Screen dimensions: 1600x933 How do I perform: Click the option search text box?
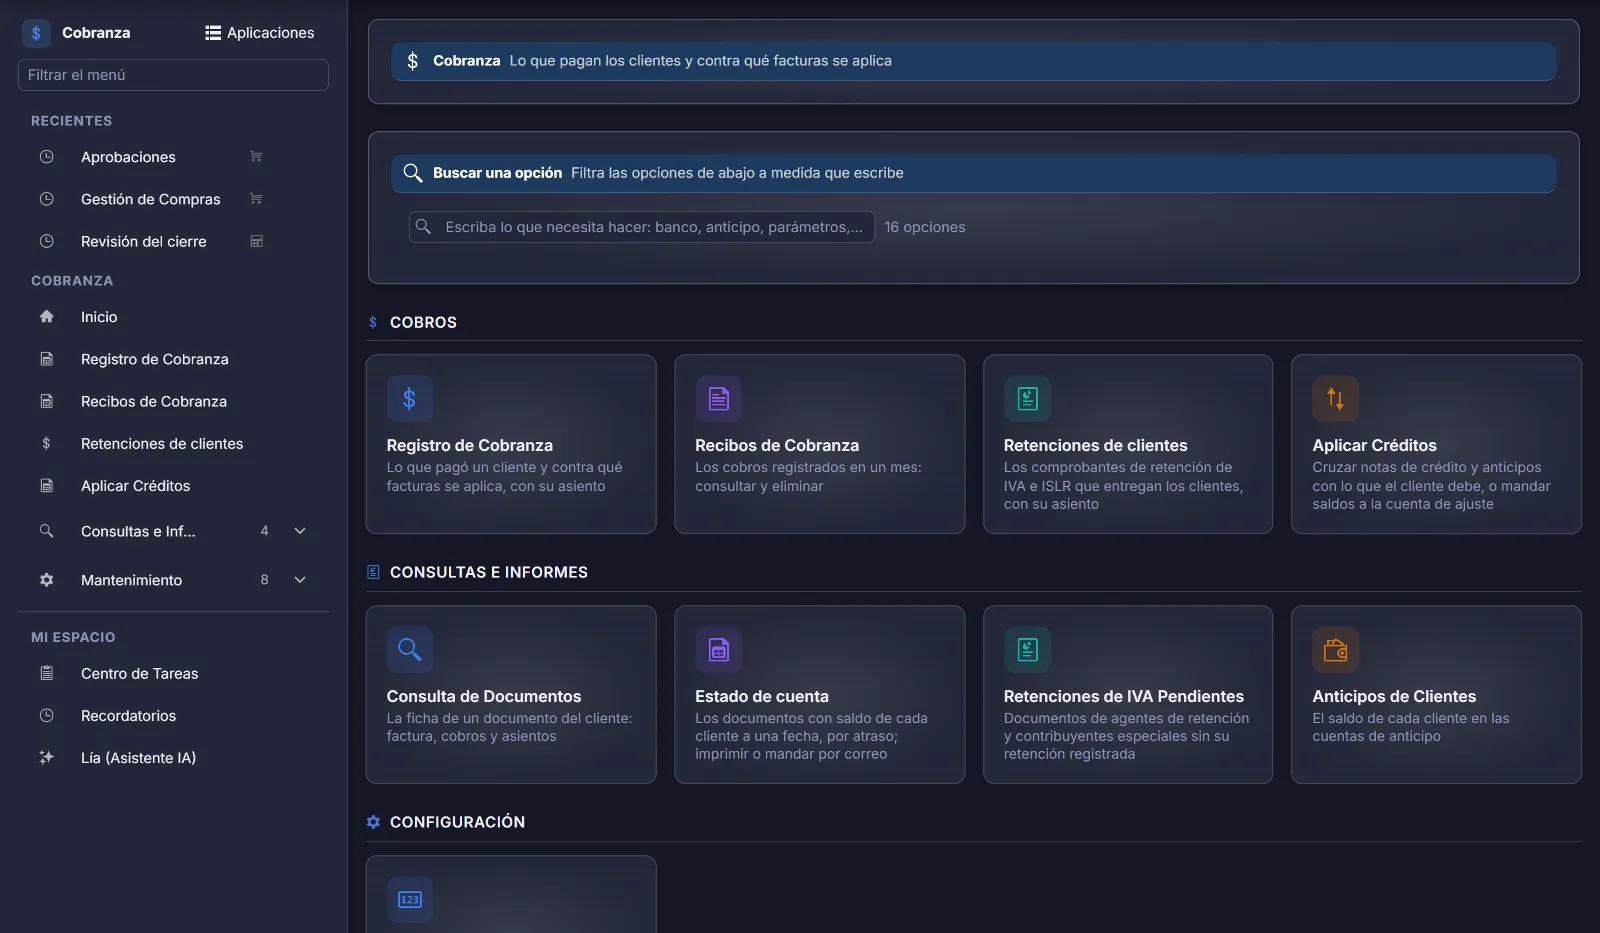coord(642,227)
